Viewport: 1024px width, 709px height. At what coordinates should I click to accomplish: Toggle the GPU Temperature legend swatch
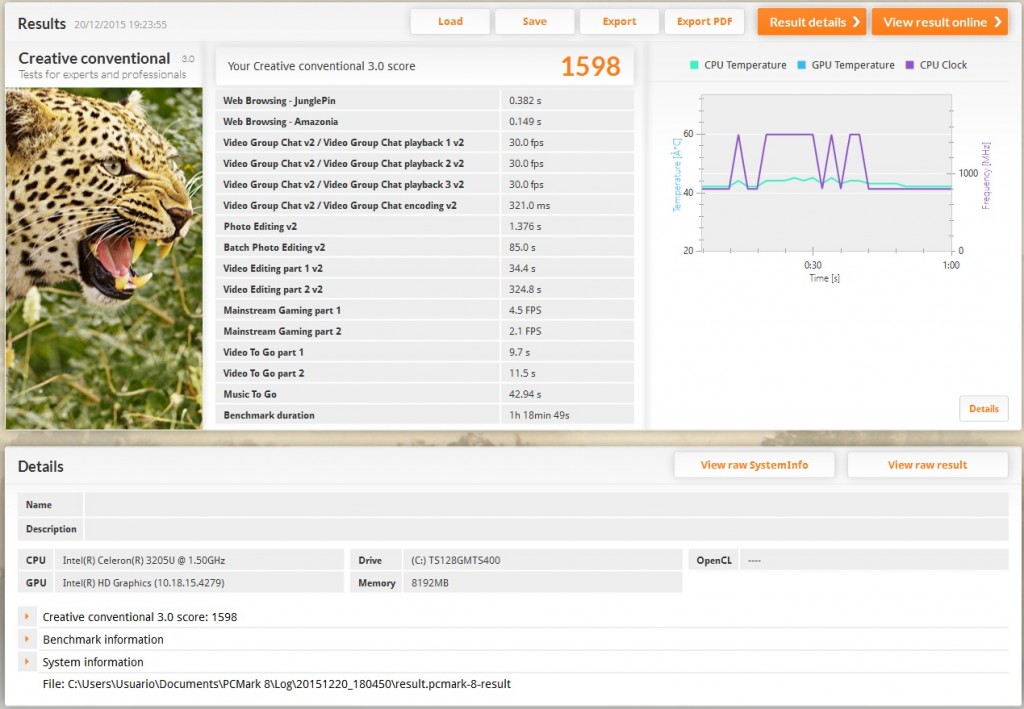point(802,65)
